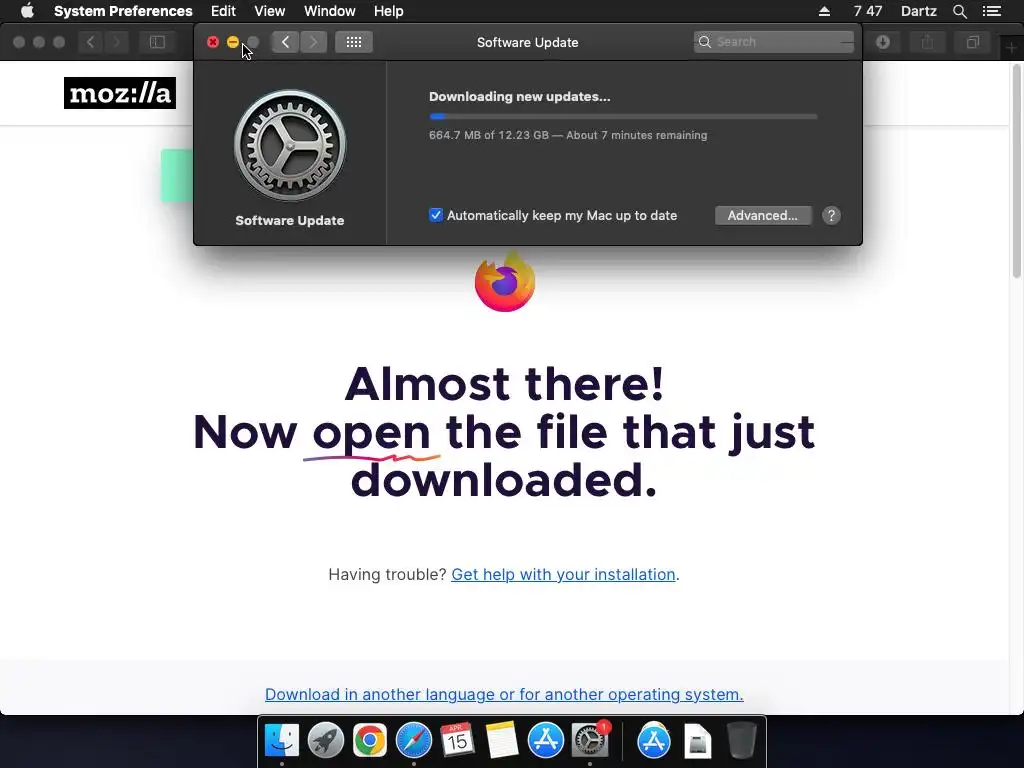
Task: Click the download progress bar
Action: click(623, 116)
